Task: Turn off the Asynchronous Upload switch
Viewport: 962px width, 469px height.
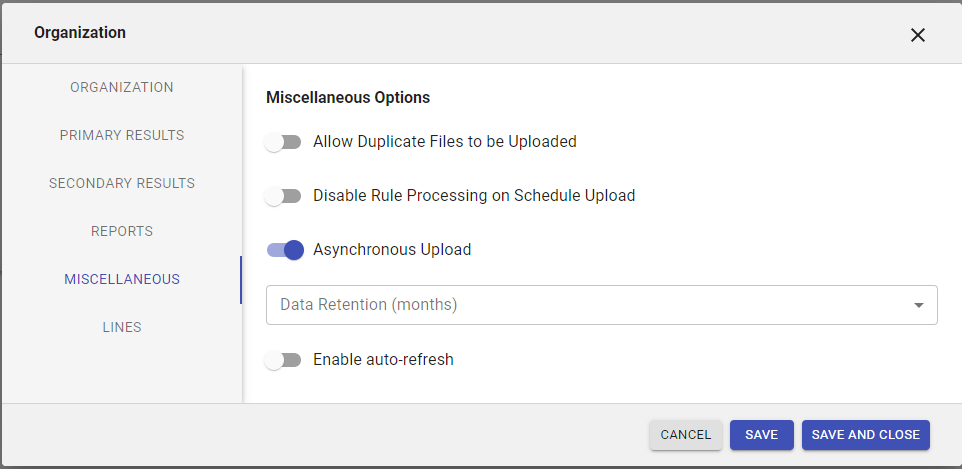Action: click(285, 250)
